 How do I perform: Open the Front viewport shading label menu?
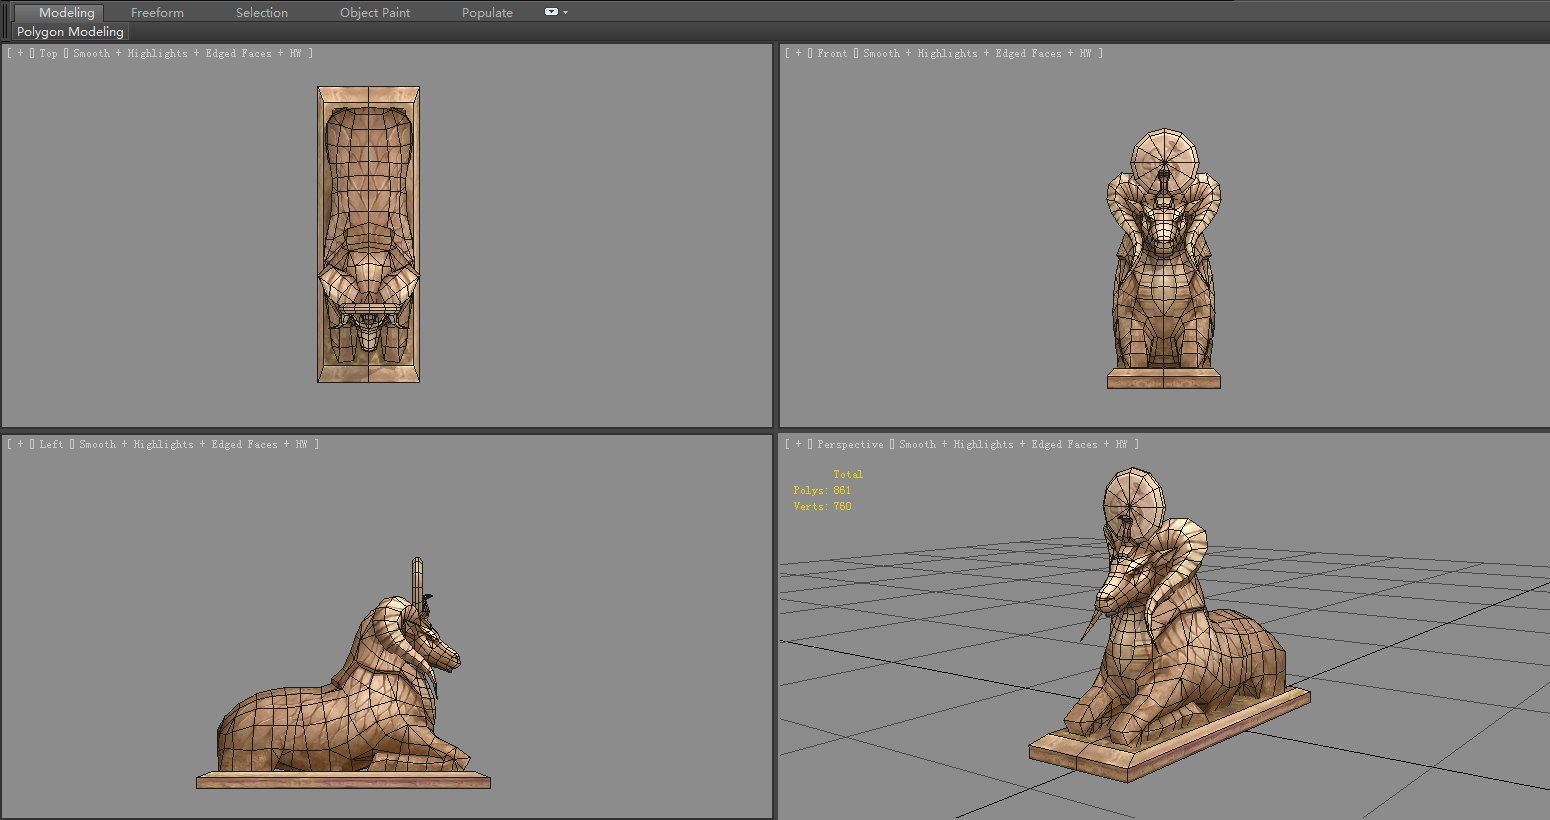tap(977, 53)
